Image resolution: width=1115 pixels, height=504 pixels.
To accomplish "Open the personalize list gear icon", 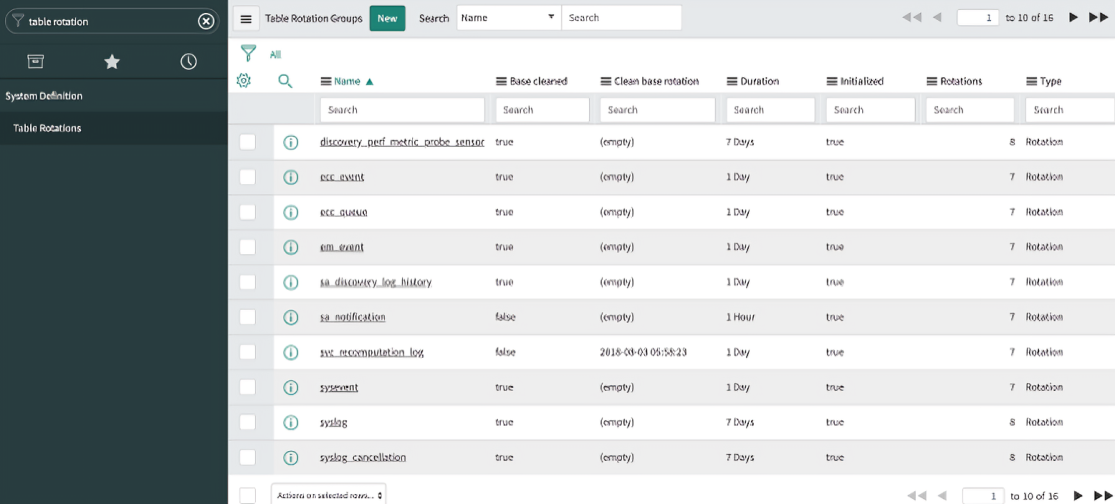I will tap(243, 81).
